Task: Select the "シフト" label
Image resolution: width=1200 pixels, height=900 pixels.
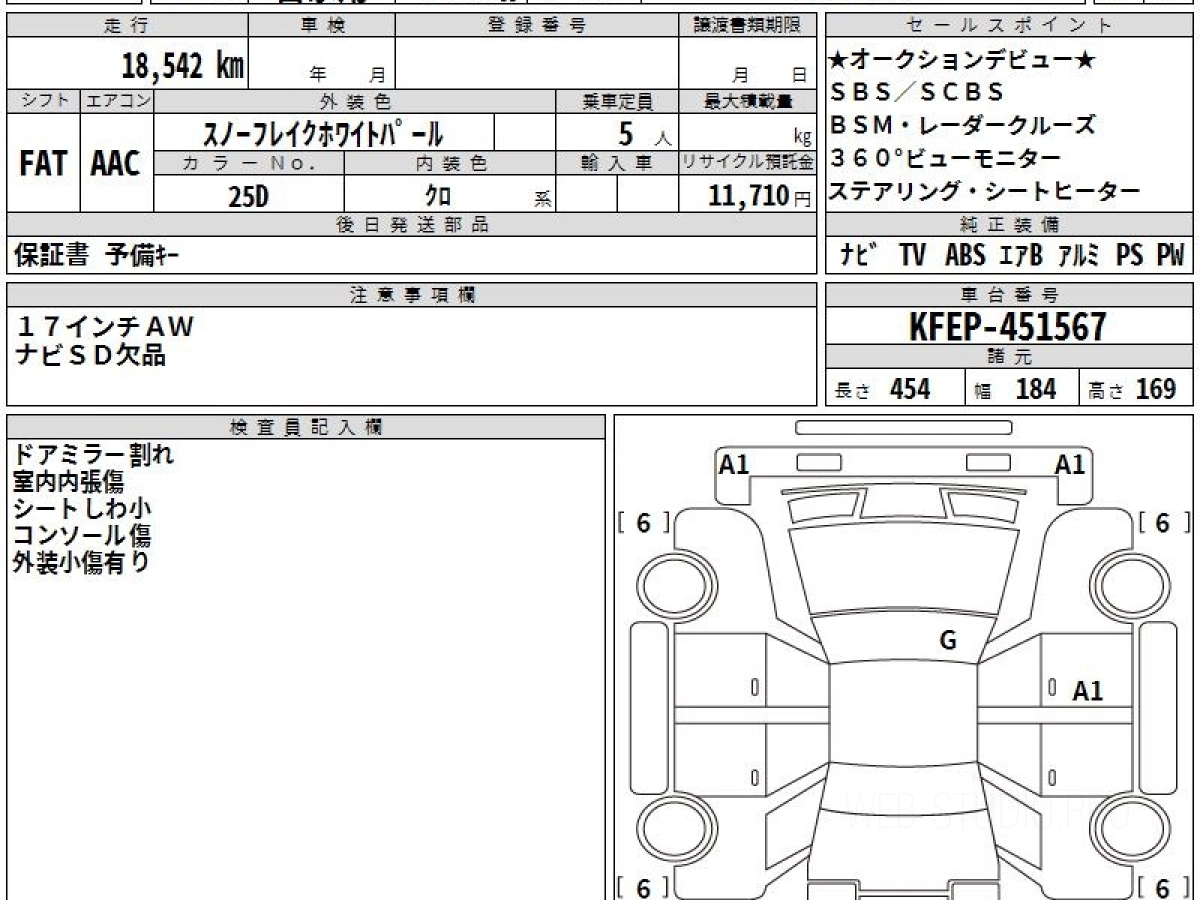Action: point(44,101)
